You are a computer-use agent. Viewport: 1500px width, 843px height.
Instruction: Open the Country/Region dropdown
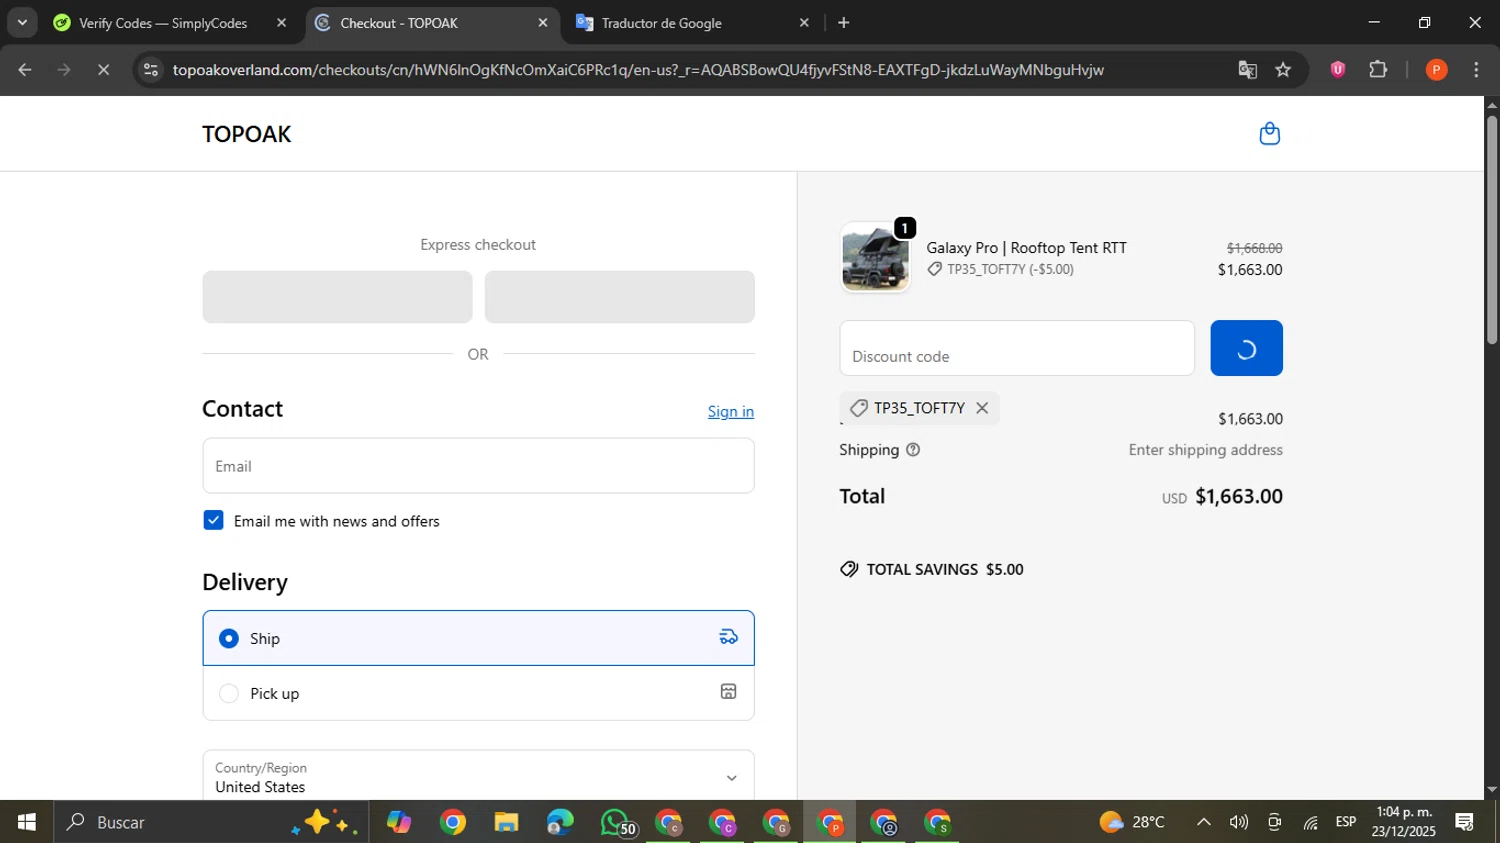478,776
